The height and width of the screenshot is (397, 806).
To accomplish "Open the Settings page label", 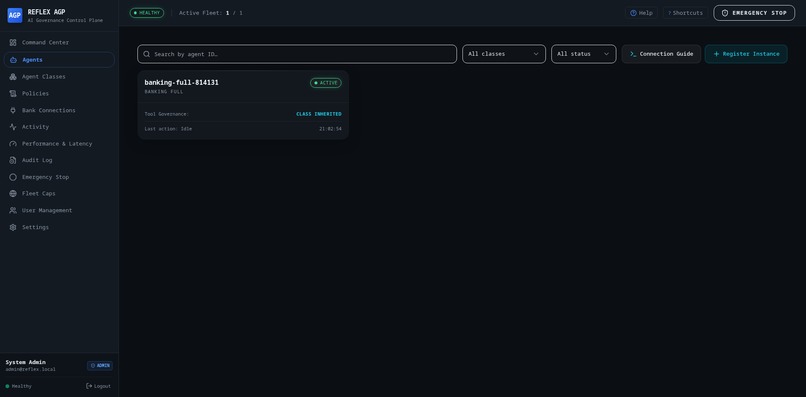I will 35,227.
